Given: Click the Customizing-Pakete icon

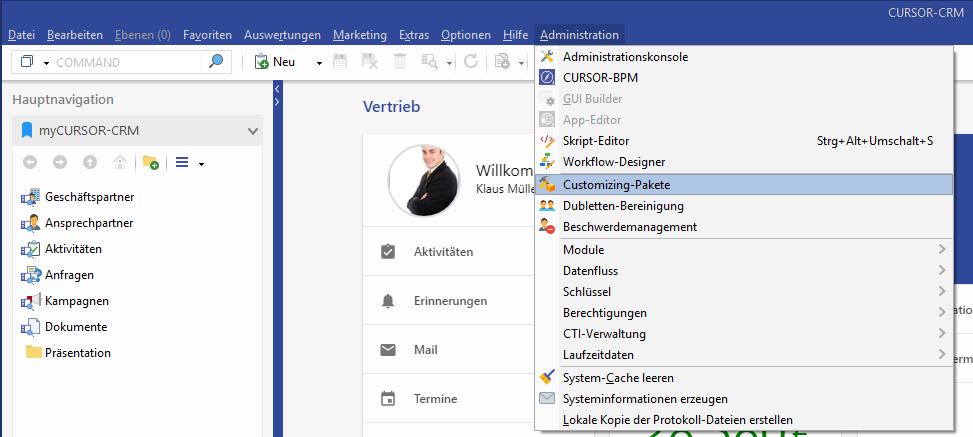Looking at the screenshot, I should [x=547, y=185].
